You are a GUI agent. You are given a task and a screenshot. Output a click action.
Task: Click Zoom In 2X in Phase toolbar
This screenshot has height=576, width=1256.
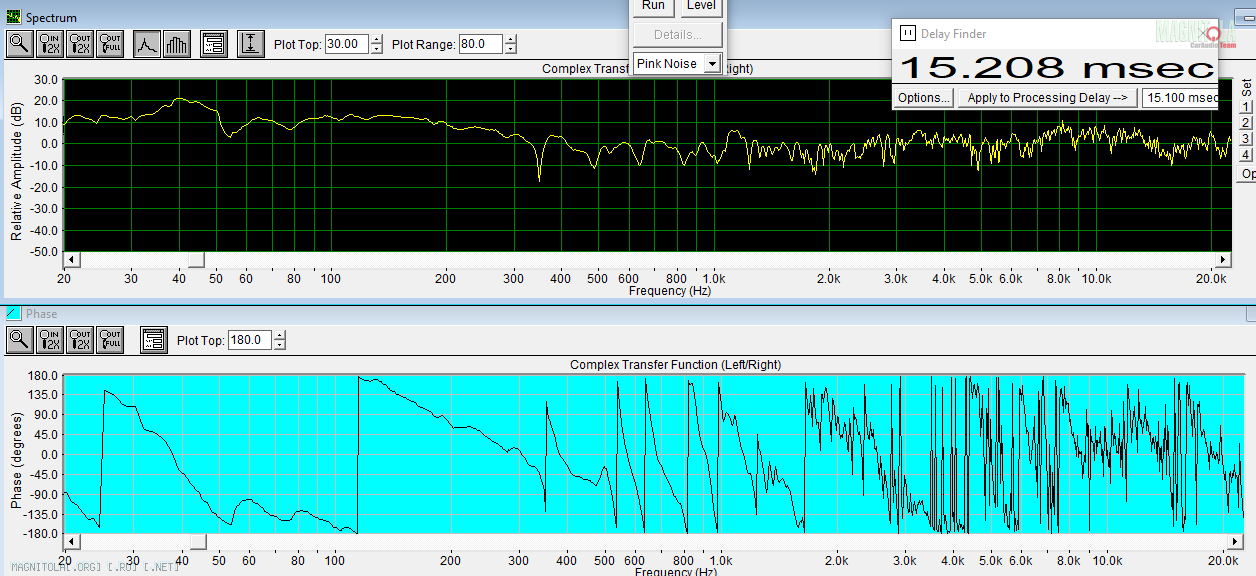coord(50,340)
